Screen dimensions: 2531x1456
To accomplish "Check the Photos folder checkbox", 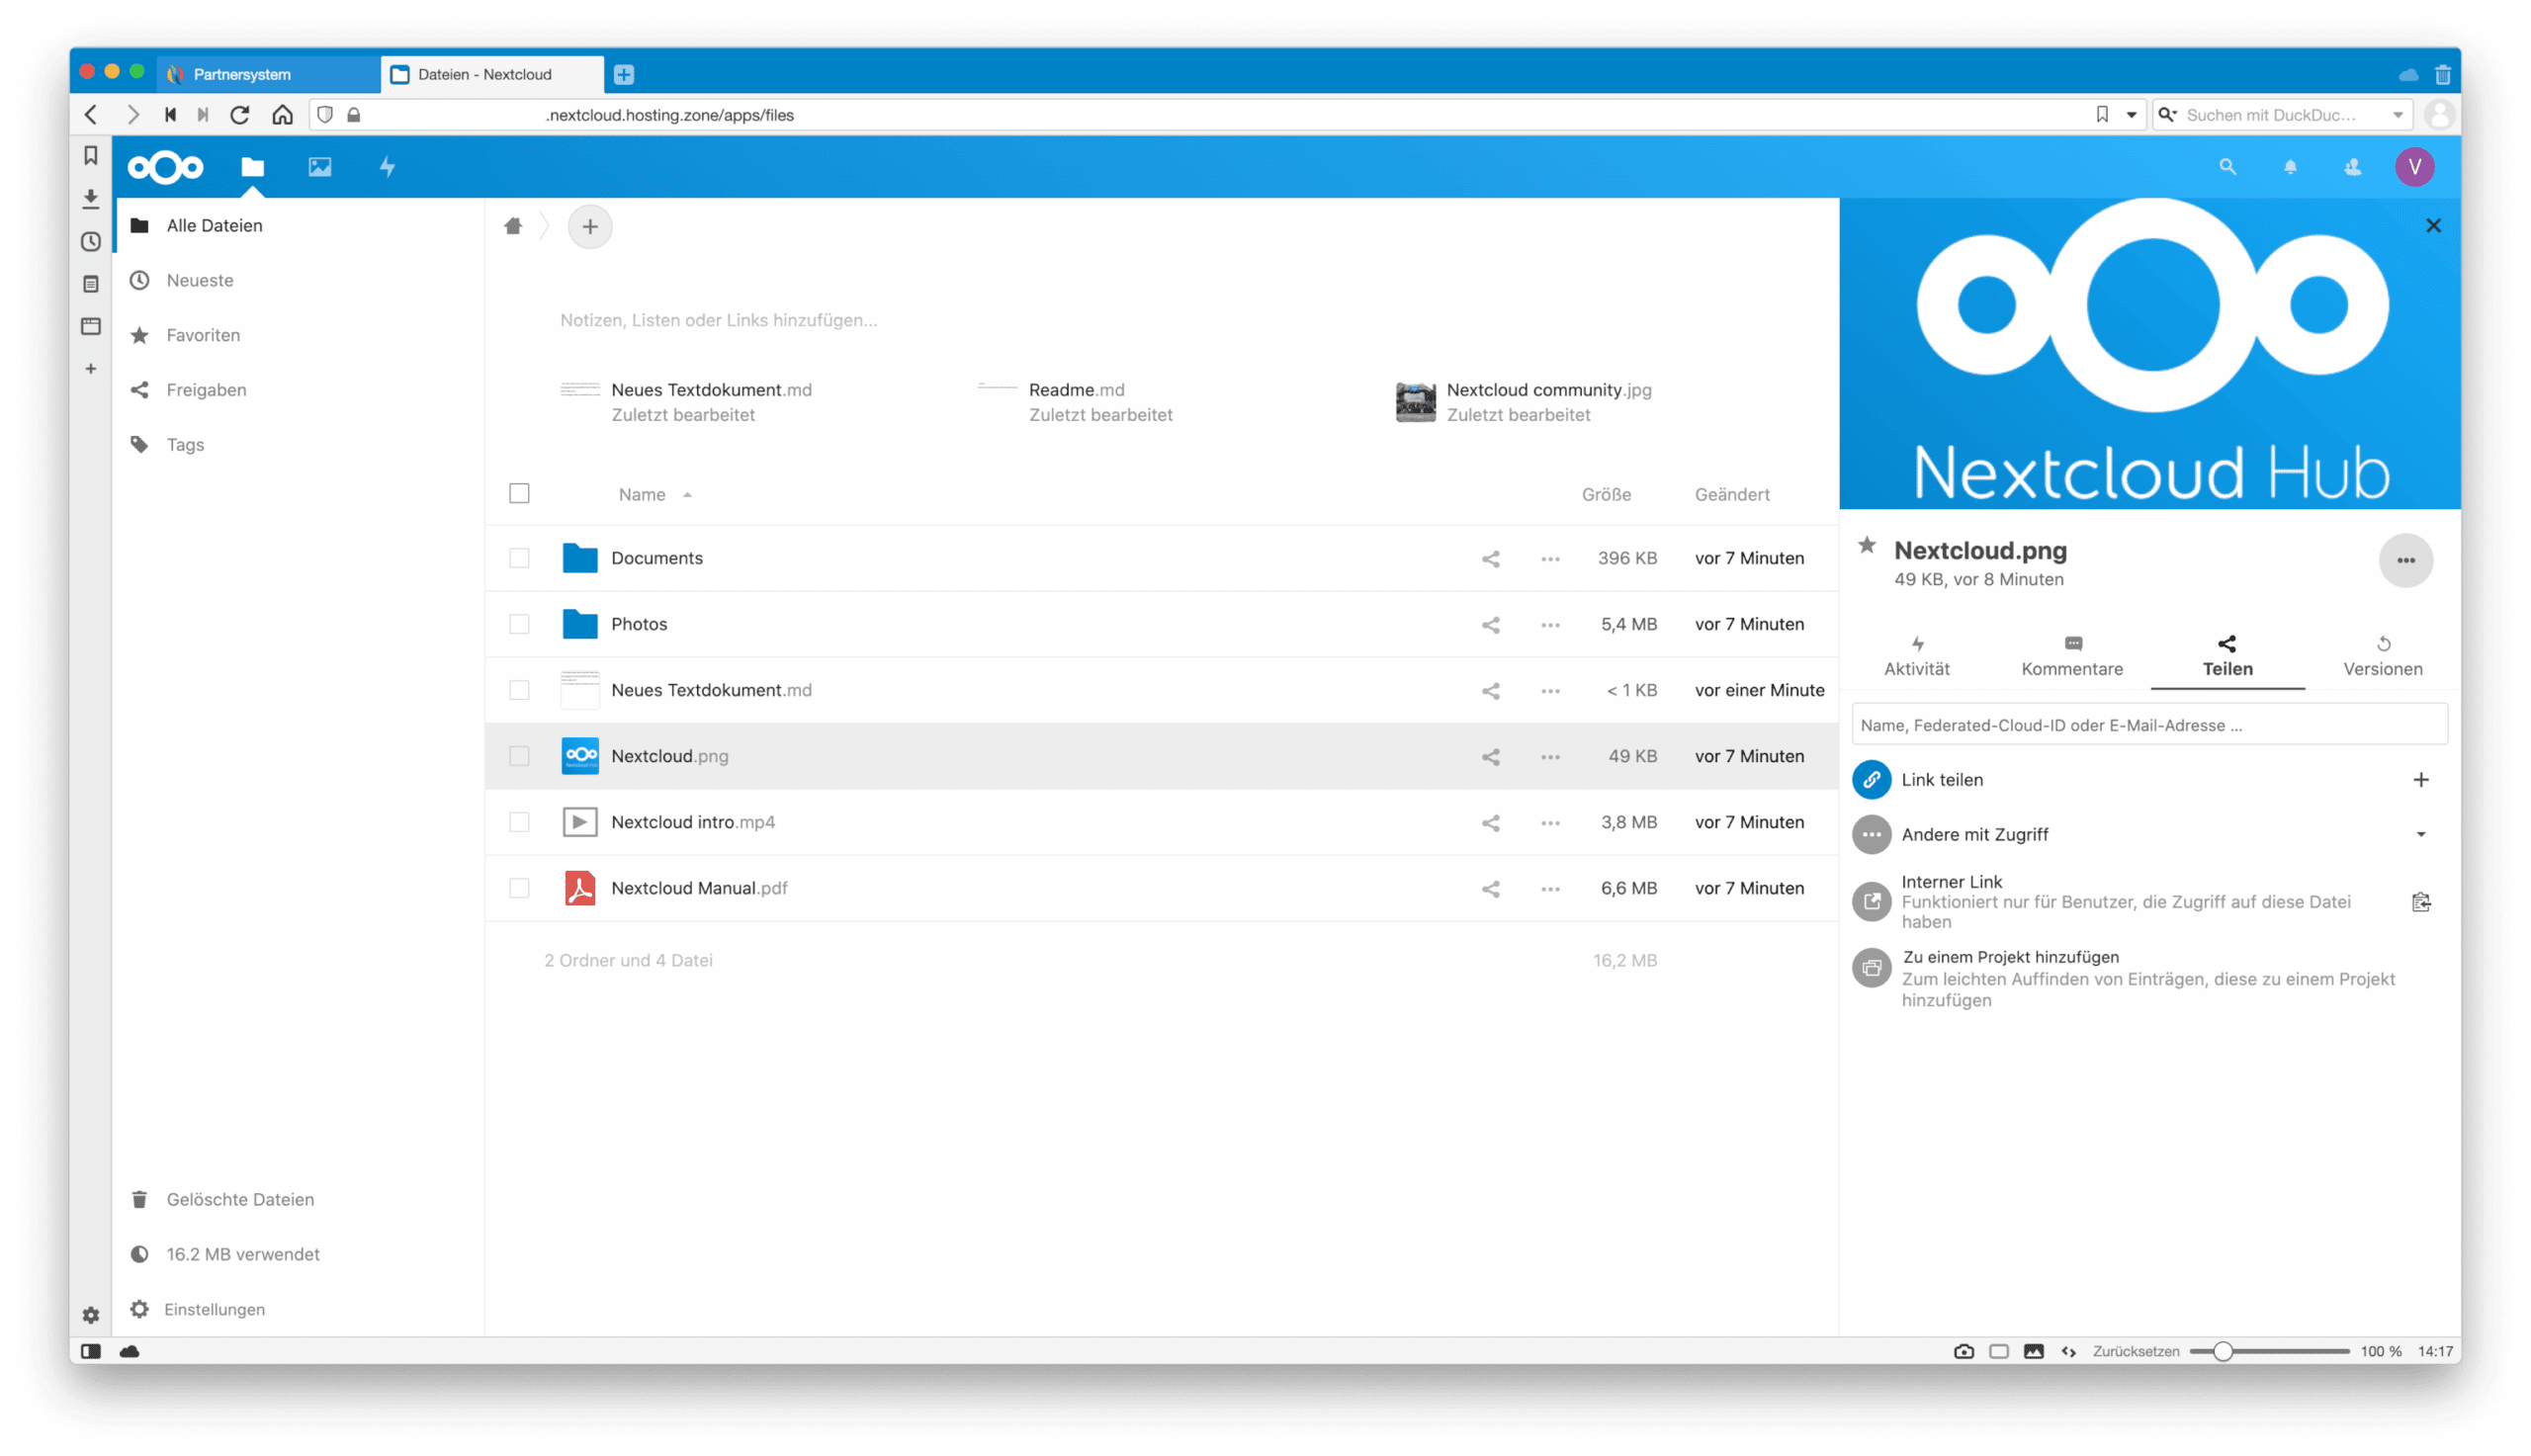I will tap(519, 624).
